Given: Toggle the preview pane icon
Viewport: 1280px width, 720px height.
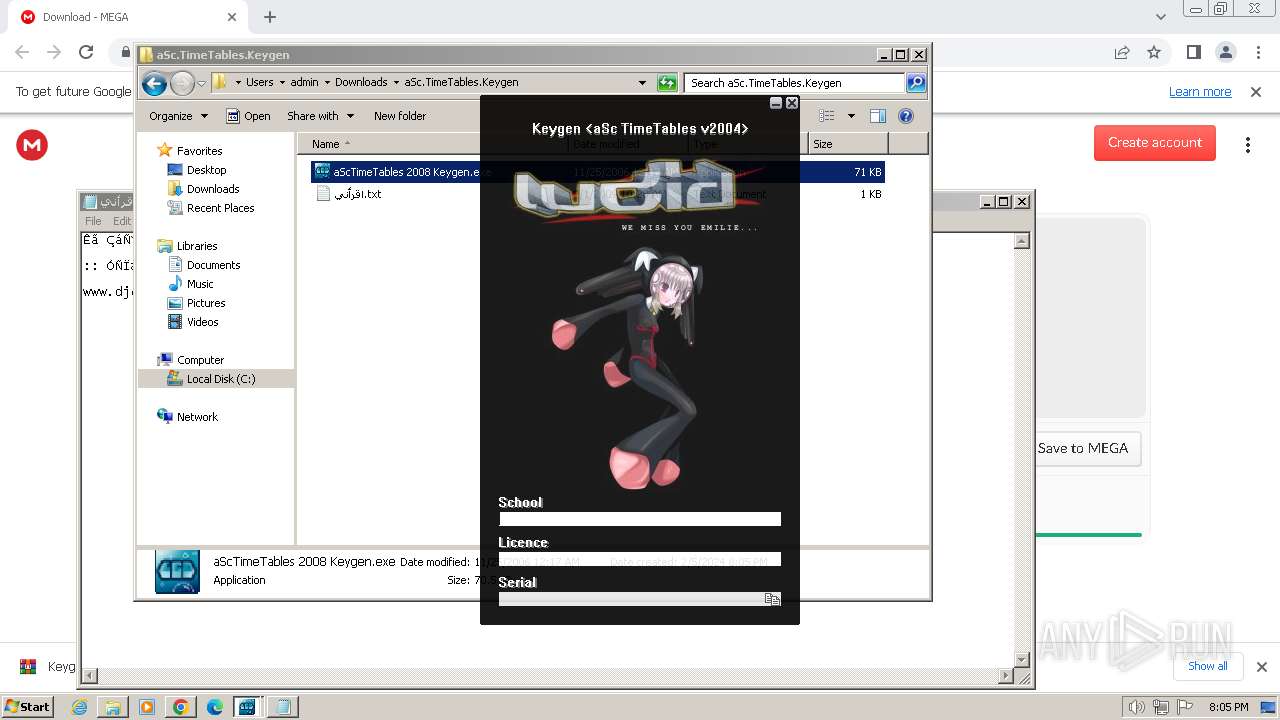Looking at the screenshot, I should point(878,116).
